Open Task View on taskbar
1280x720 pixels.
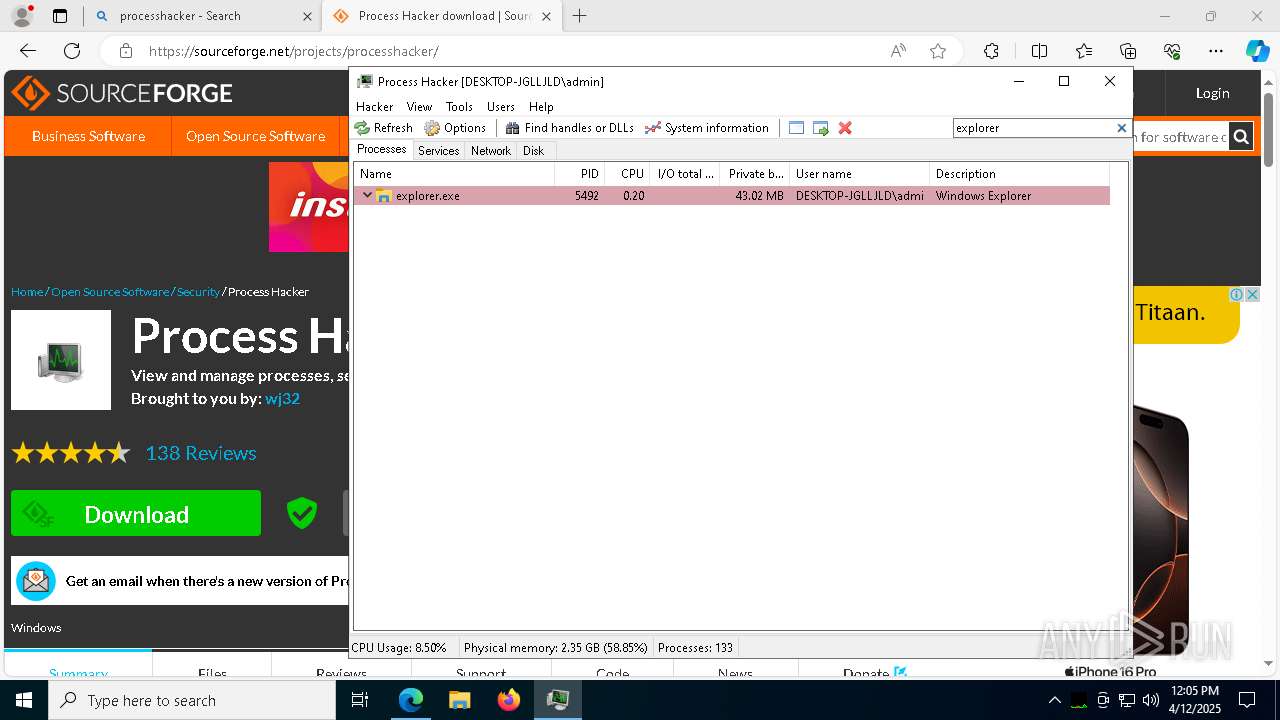tap(361, 700)
